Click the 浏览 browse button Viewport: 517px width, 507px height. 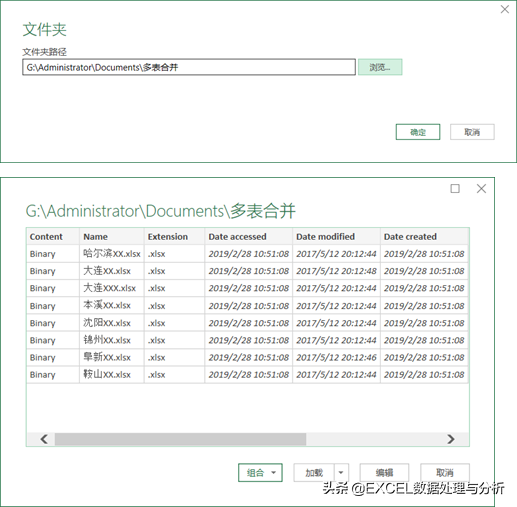pyautogui.click(x=380, y=67)
